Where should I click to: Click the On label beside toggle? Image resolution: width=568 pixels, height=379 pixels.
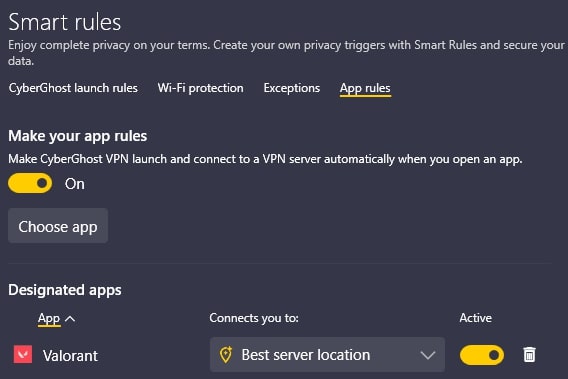[x=75, y=184]
